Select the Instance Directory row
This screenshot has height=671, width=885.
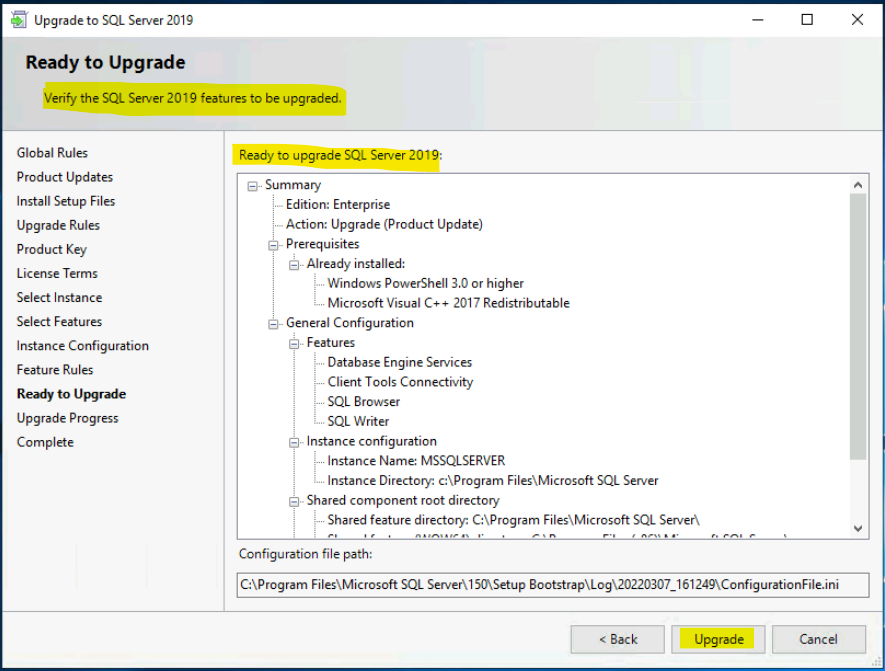pos(493,481)
